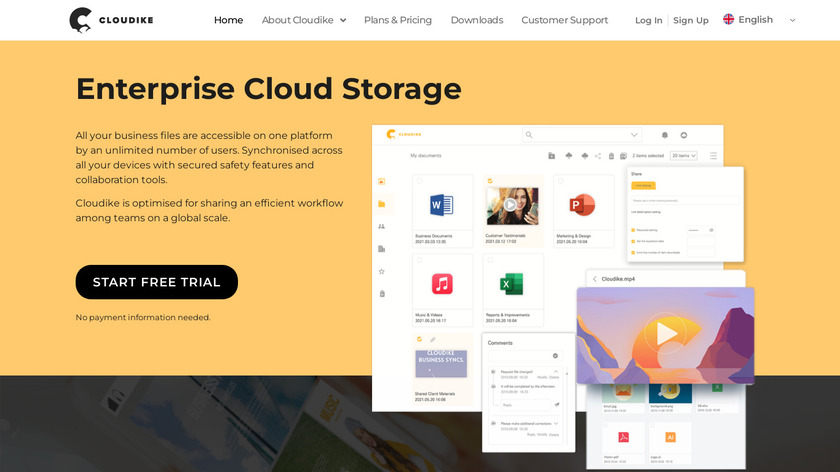The image size is (840, 472).
Task: Click the back arrow beside Cloudike.mp4
Action: pos(595,279)
